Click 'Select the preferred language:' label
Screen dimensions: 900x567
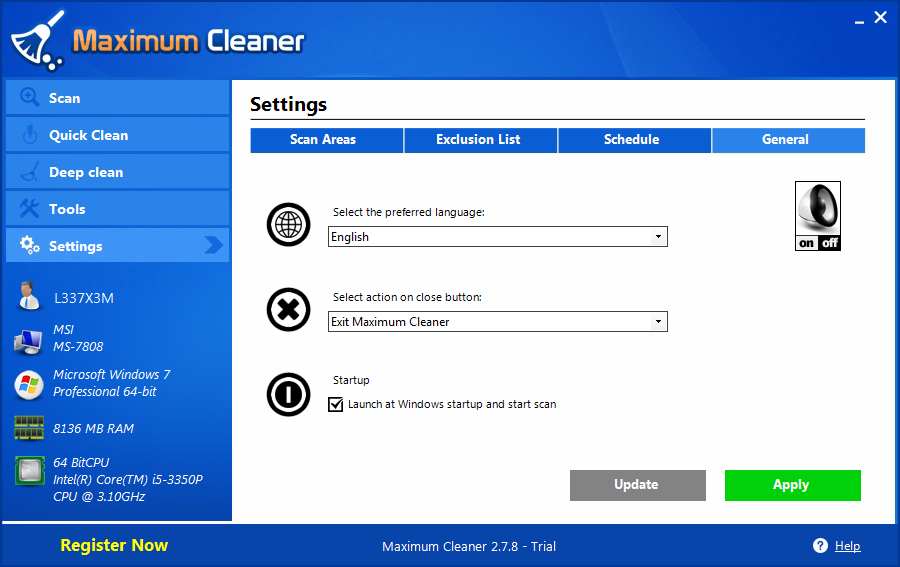[x=409, y=212]
